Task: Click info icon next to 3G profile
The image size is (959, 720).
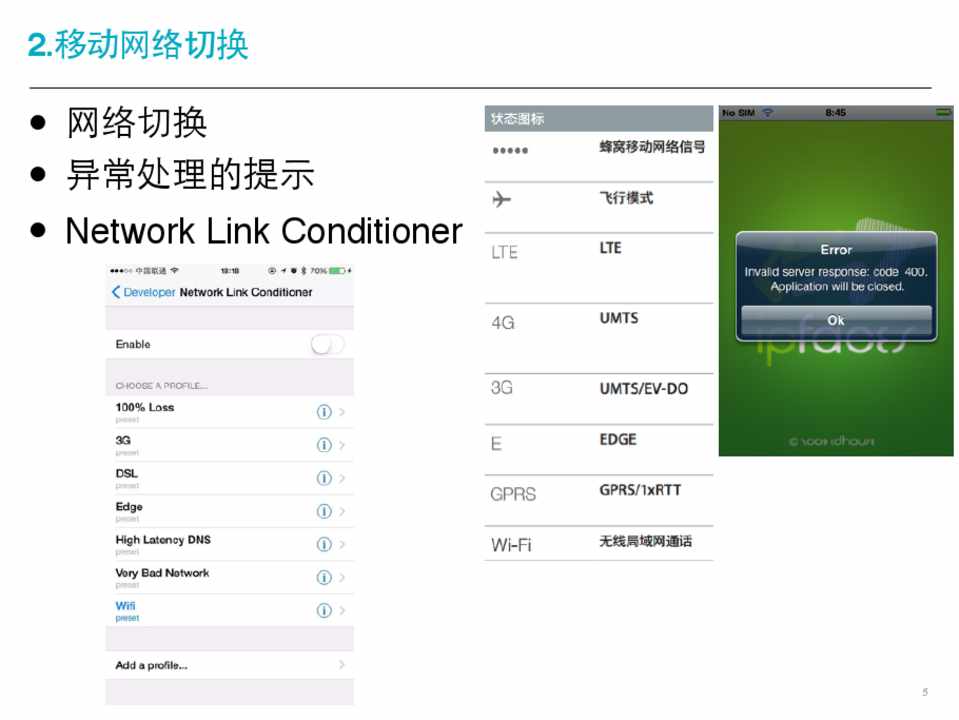Action: (323, 445)
